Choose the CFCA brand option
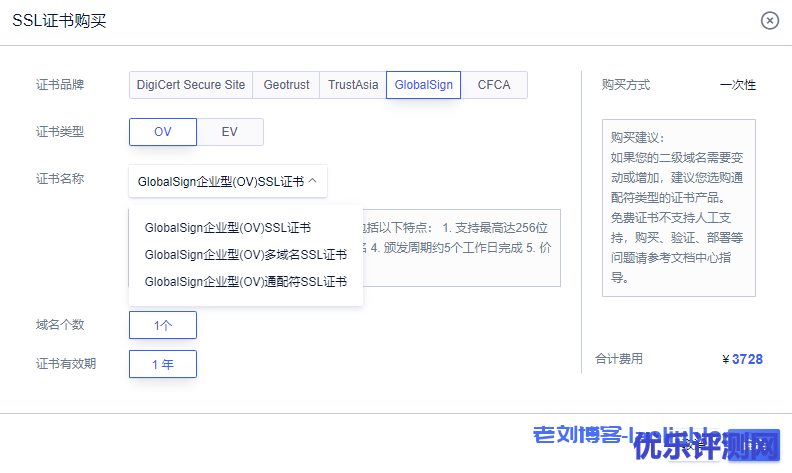Screen dimensions: 792x473 [494, 85]
